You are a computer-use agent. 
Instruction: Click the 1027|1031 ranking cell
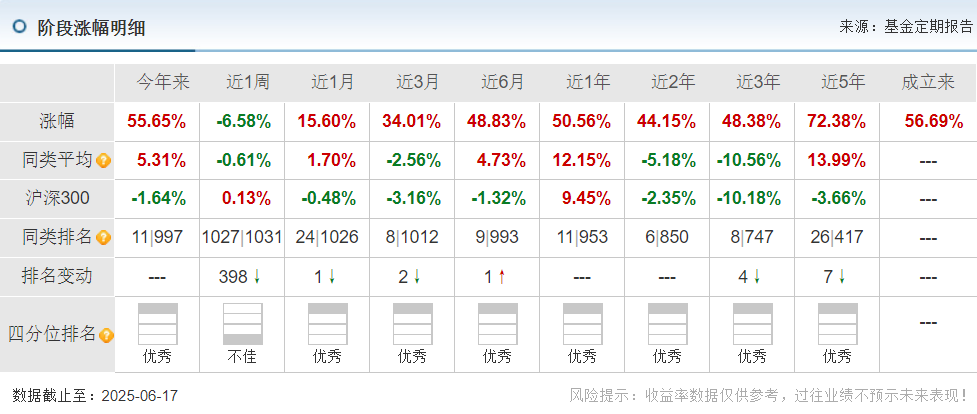click(242, 238)
